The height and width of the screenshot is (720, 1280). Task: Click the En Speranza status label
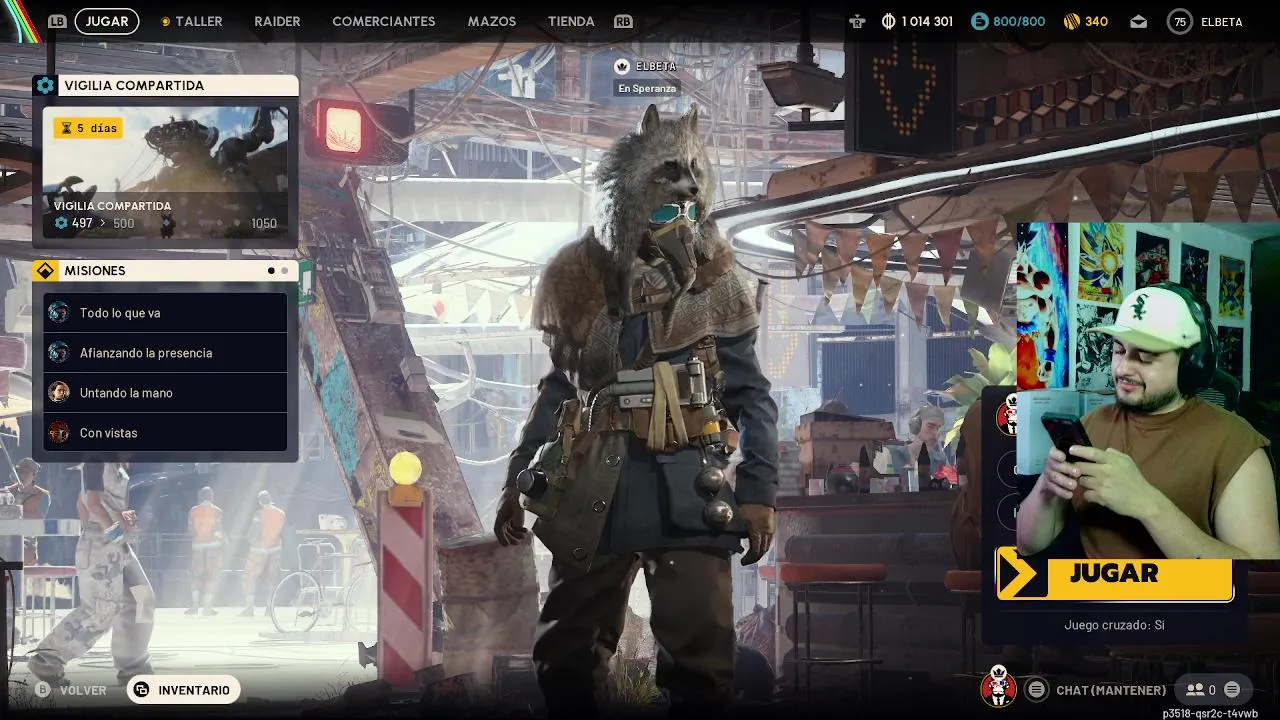pyautogui.click(x=647, y=88)
